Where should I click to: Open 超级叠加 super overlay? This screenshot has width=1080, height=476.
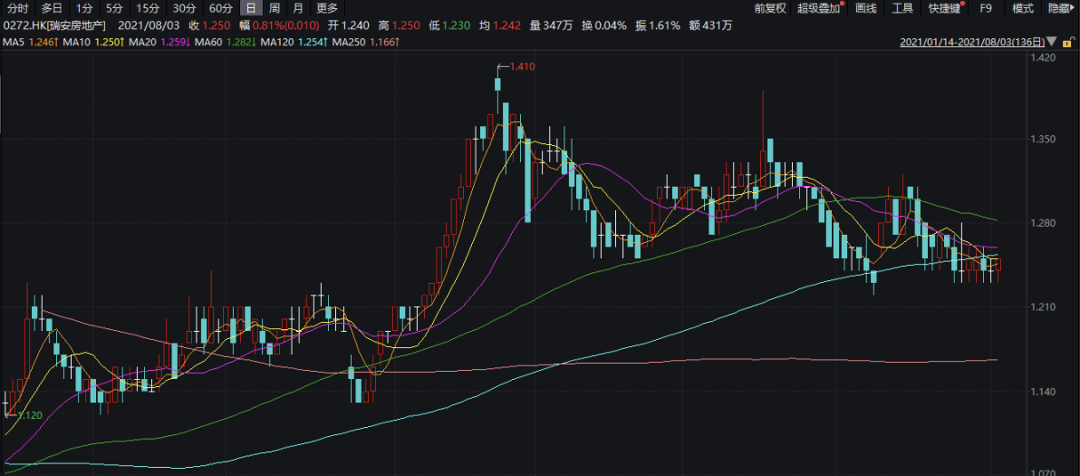820,8
